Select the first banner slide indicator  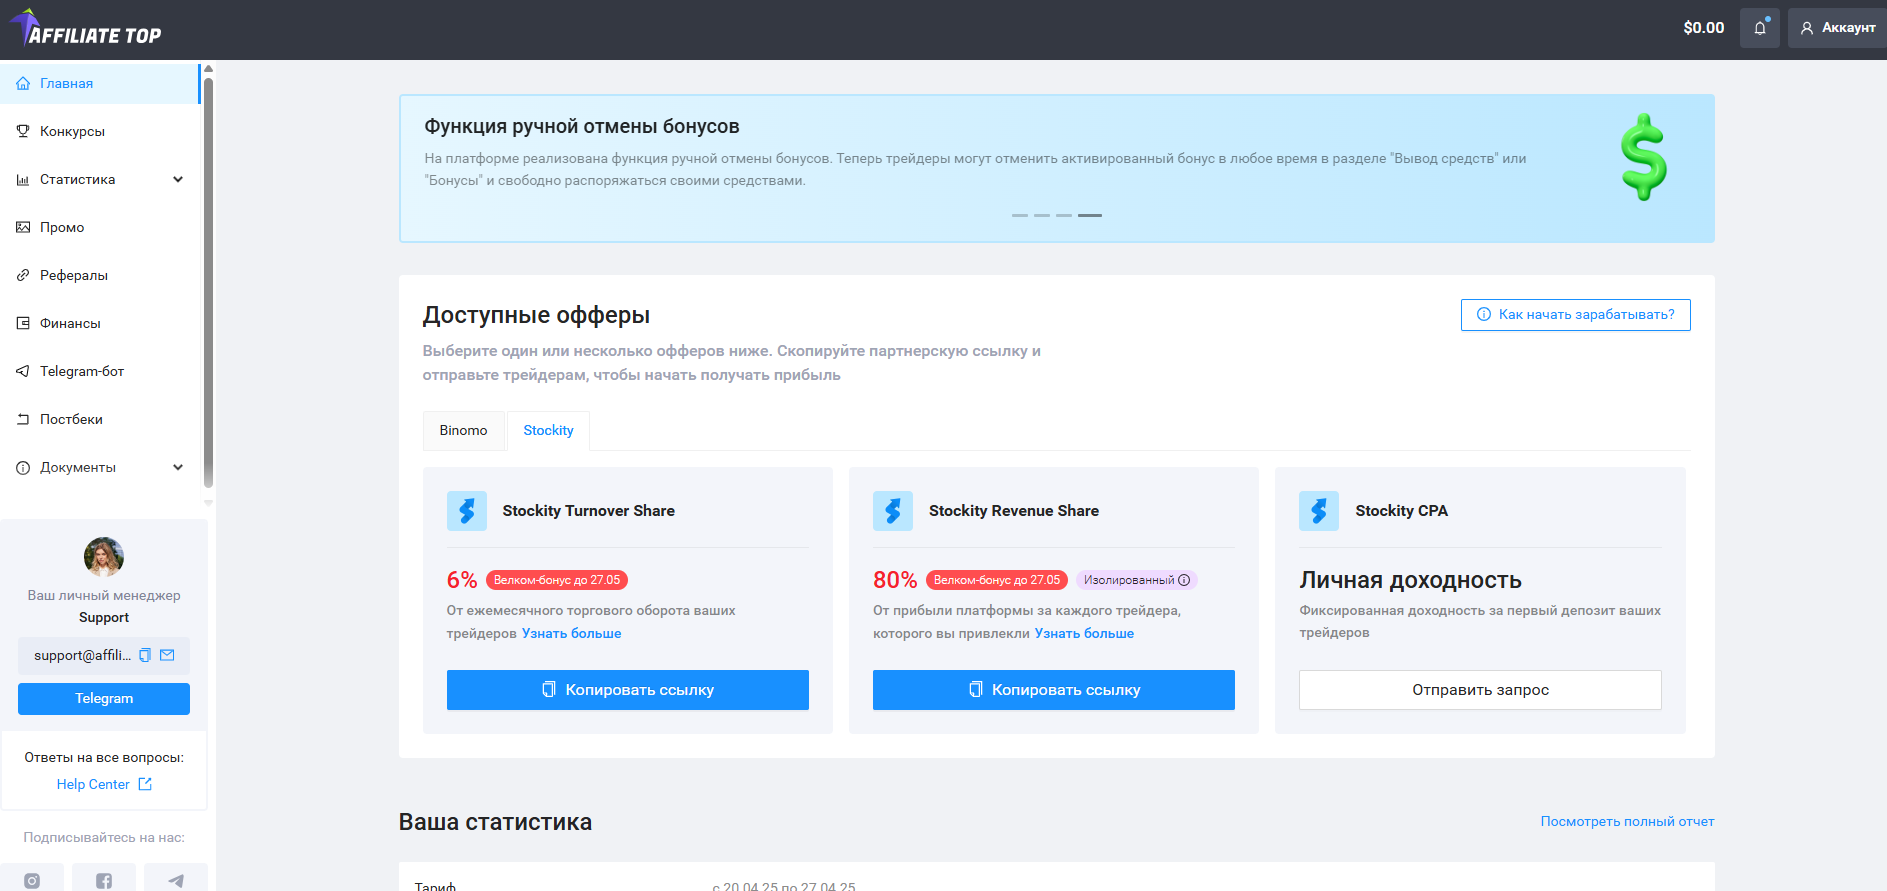pos(1019,215)
